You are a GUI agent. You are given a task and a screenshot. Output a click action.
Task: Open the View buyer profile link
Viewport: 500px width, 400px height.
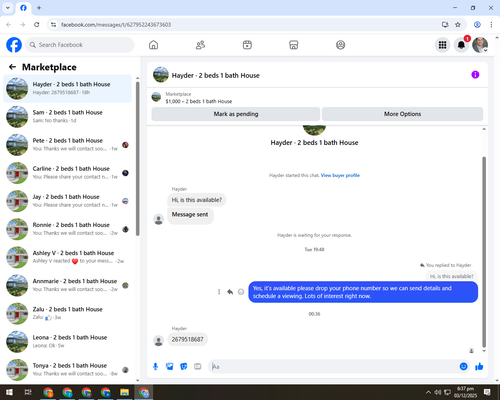point(340,175)
